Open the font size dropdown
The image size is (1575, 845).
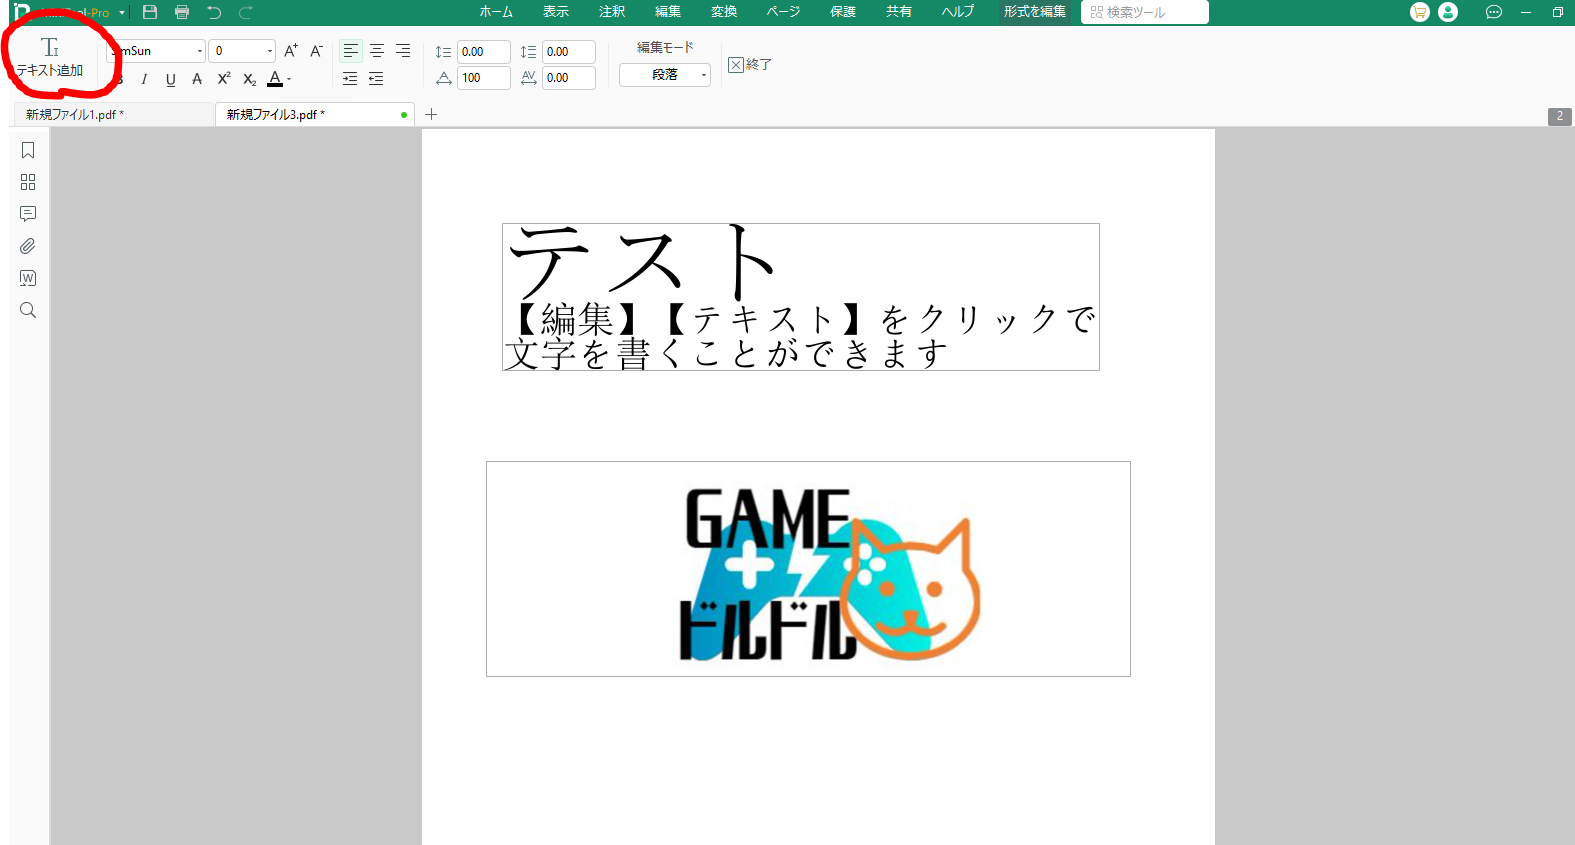pos(269,51)
